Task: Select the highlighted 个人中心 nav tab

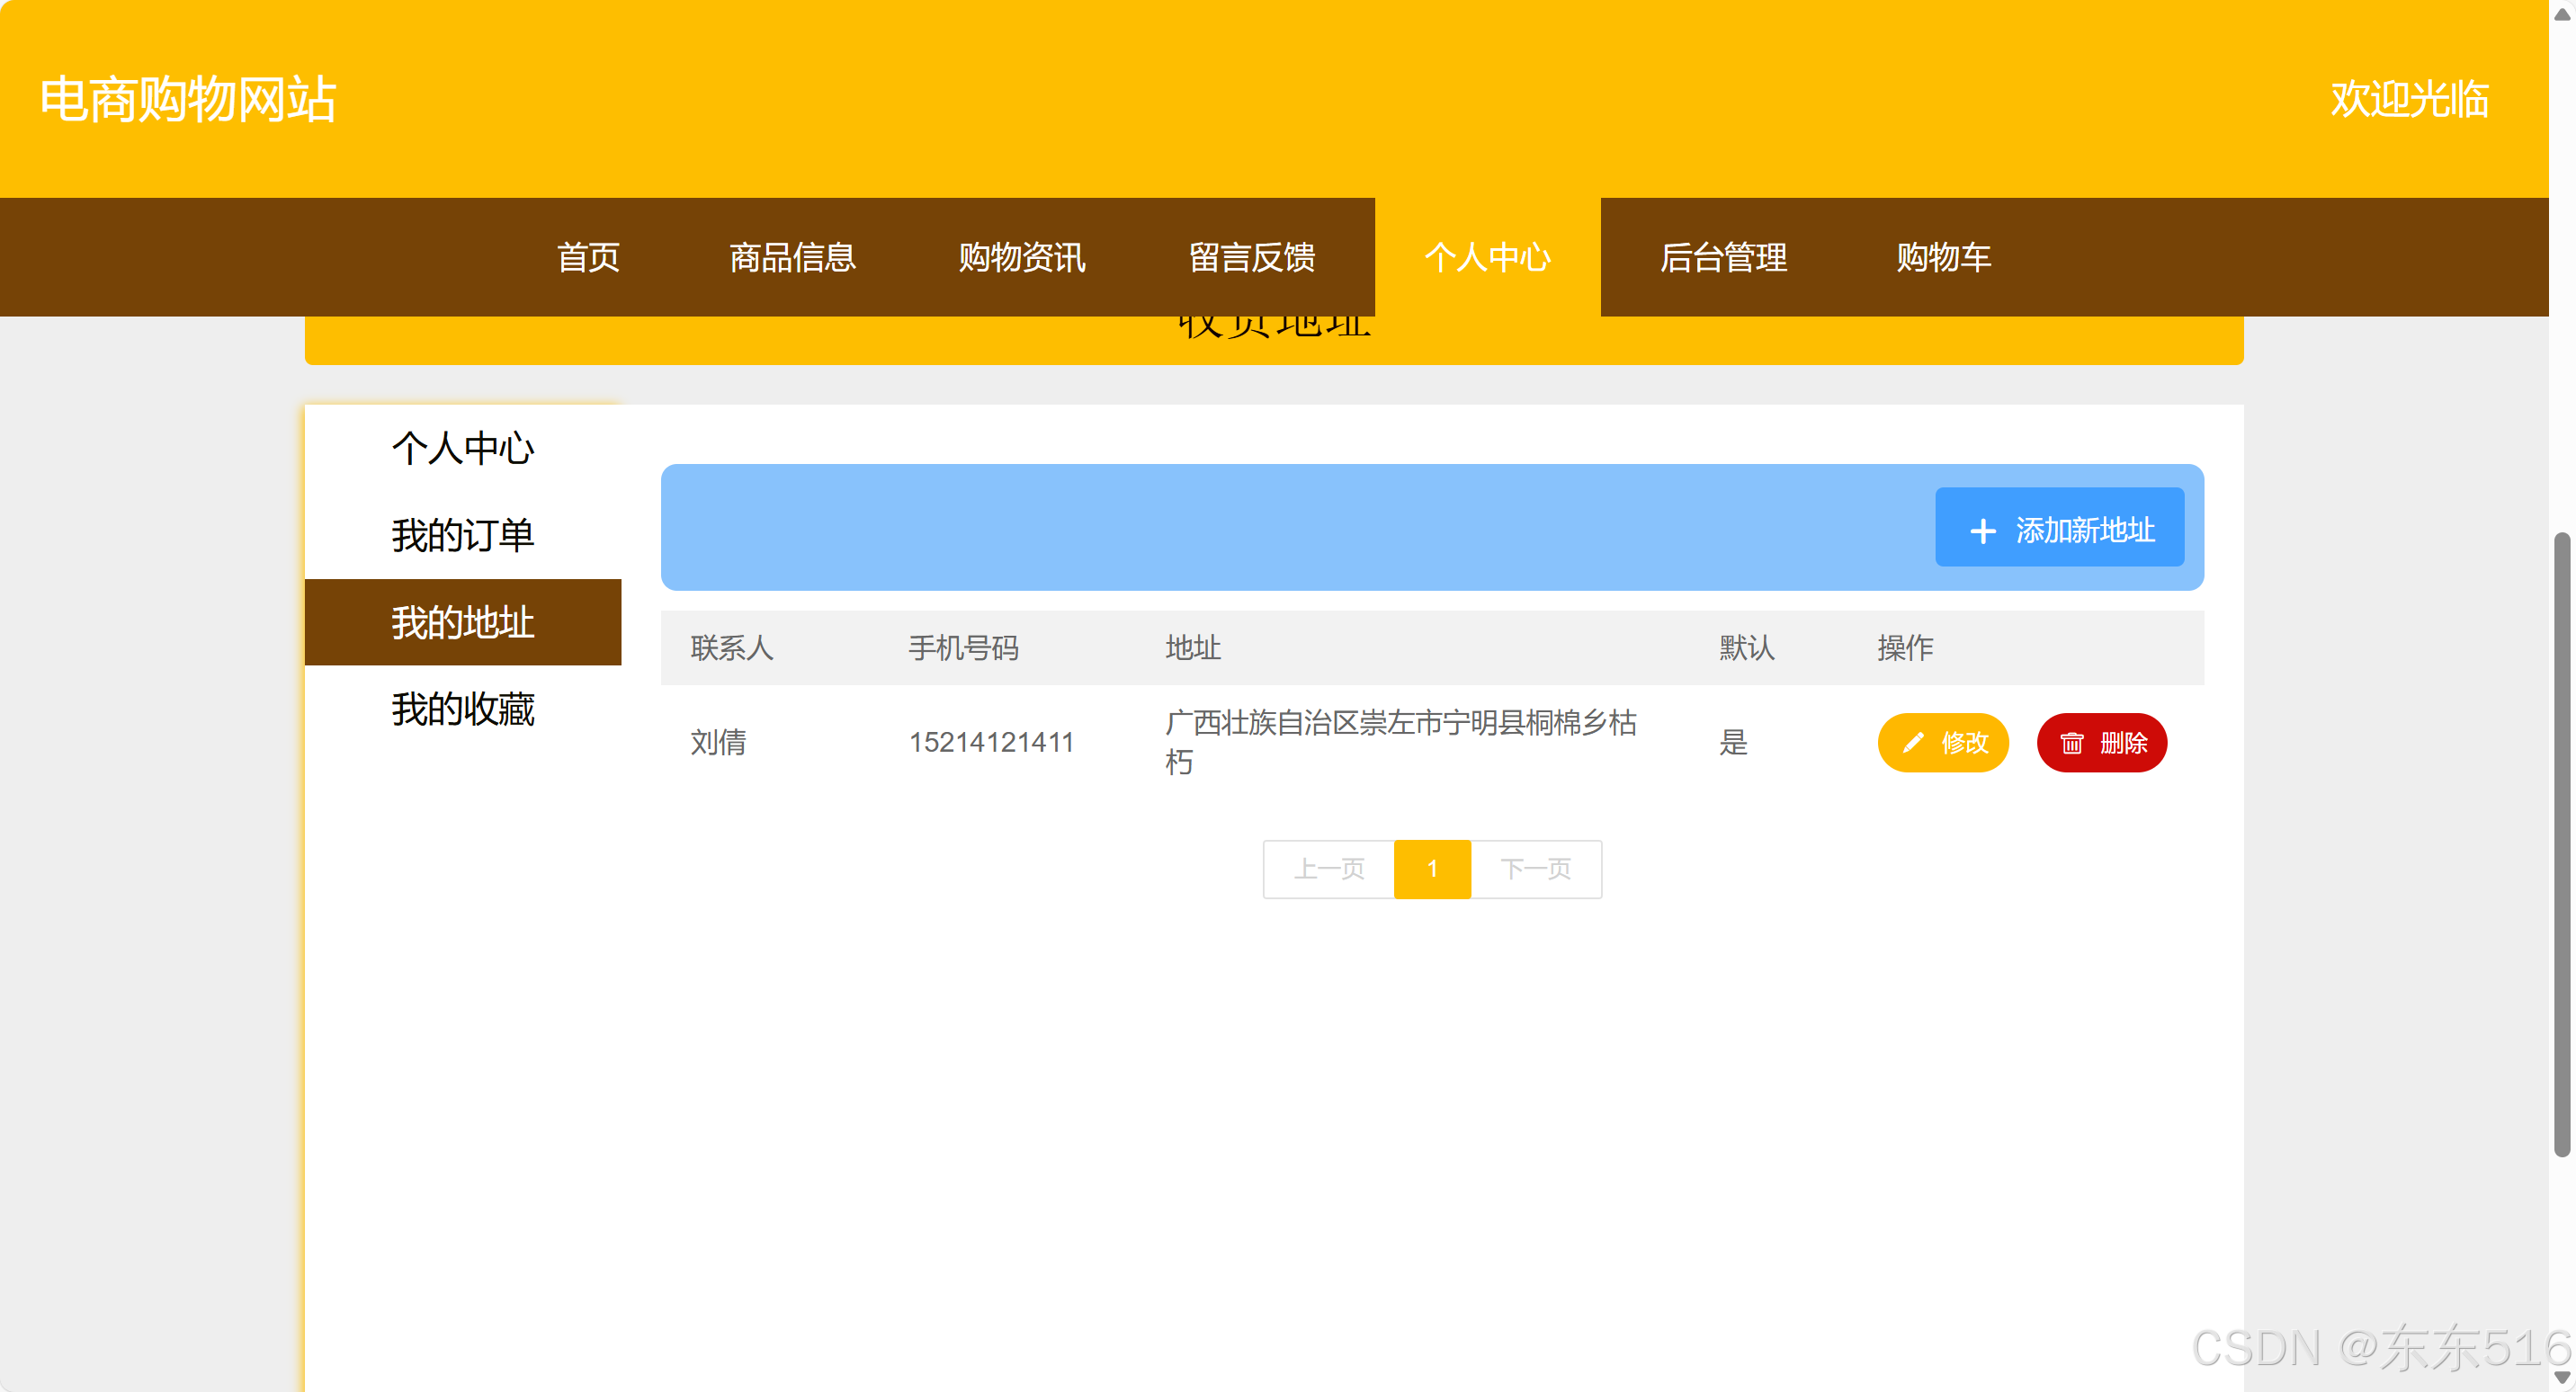Action: [1487, 257]
